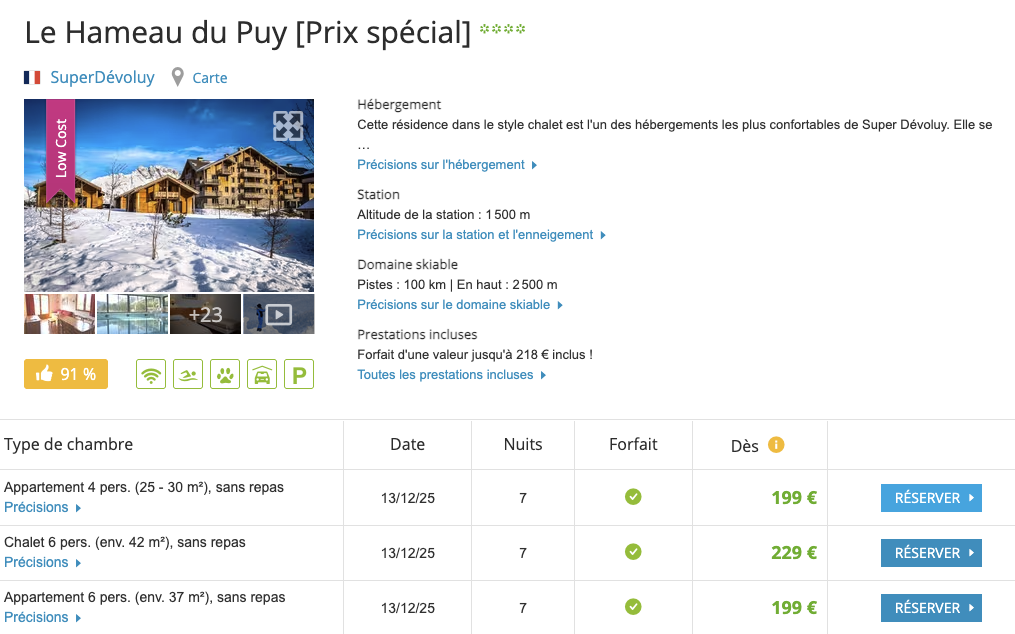Click Réserver for the Chalet 6 pers.
1015x634 pixels.
pyautogui.click(x=931, y=553)
